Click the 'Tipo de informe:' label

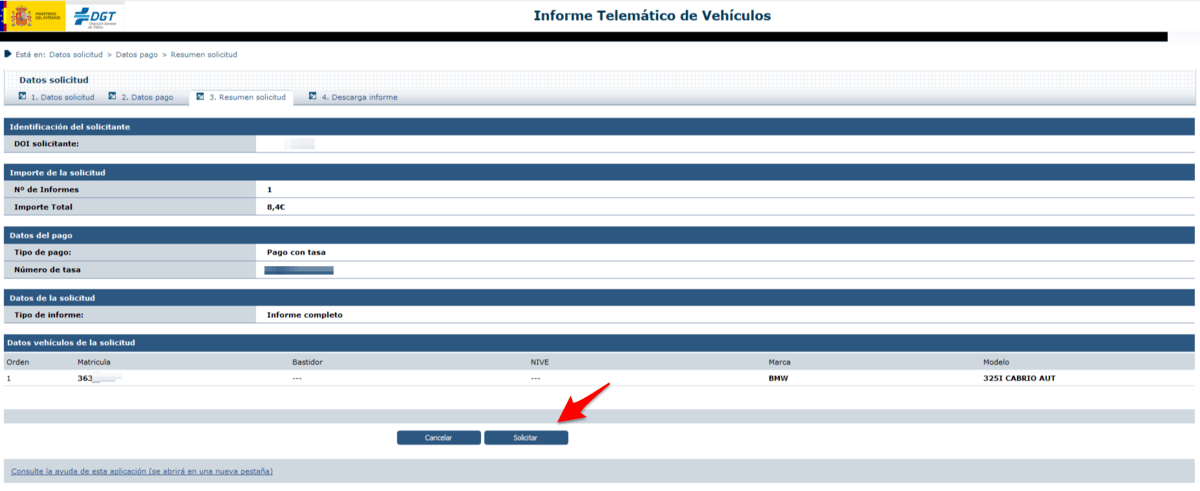click(x=49, y=315)
